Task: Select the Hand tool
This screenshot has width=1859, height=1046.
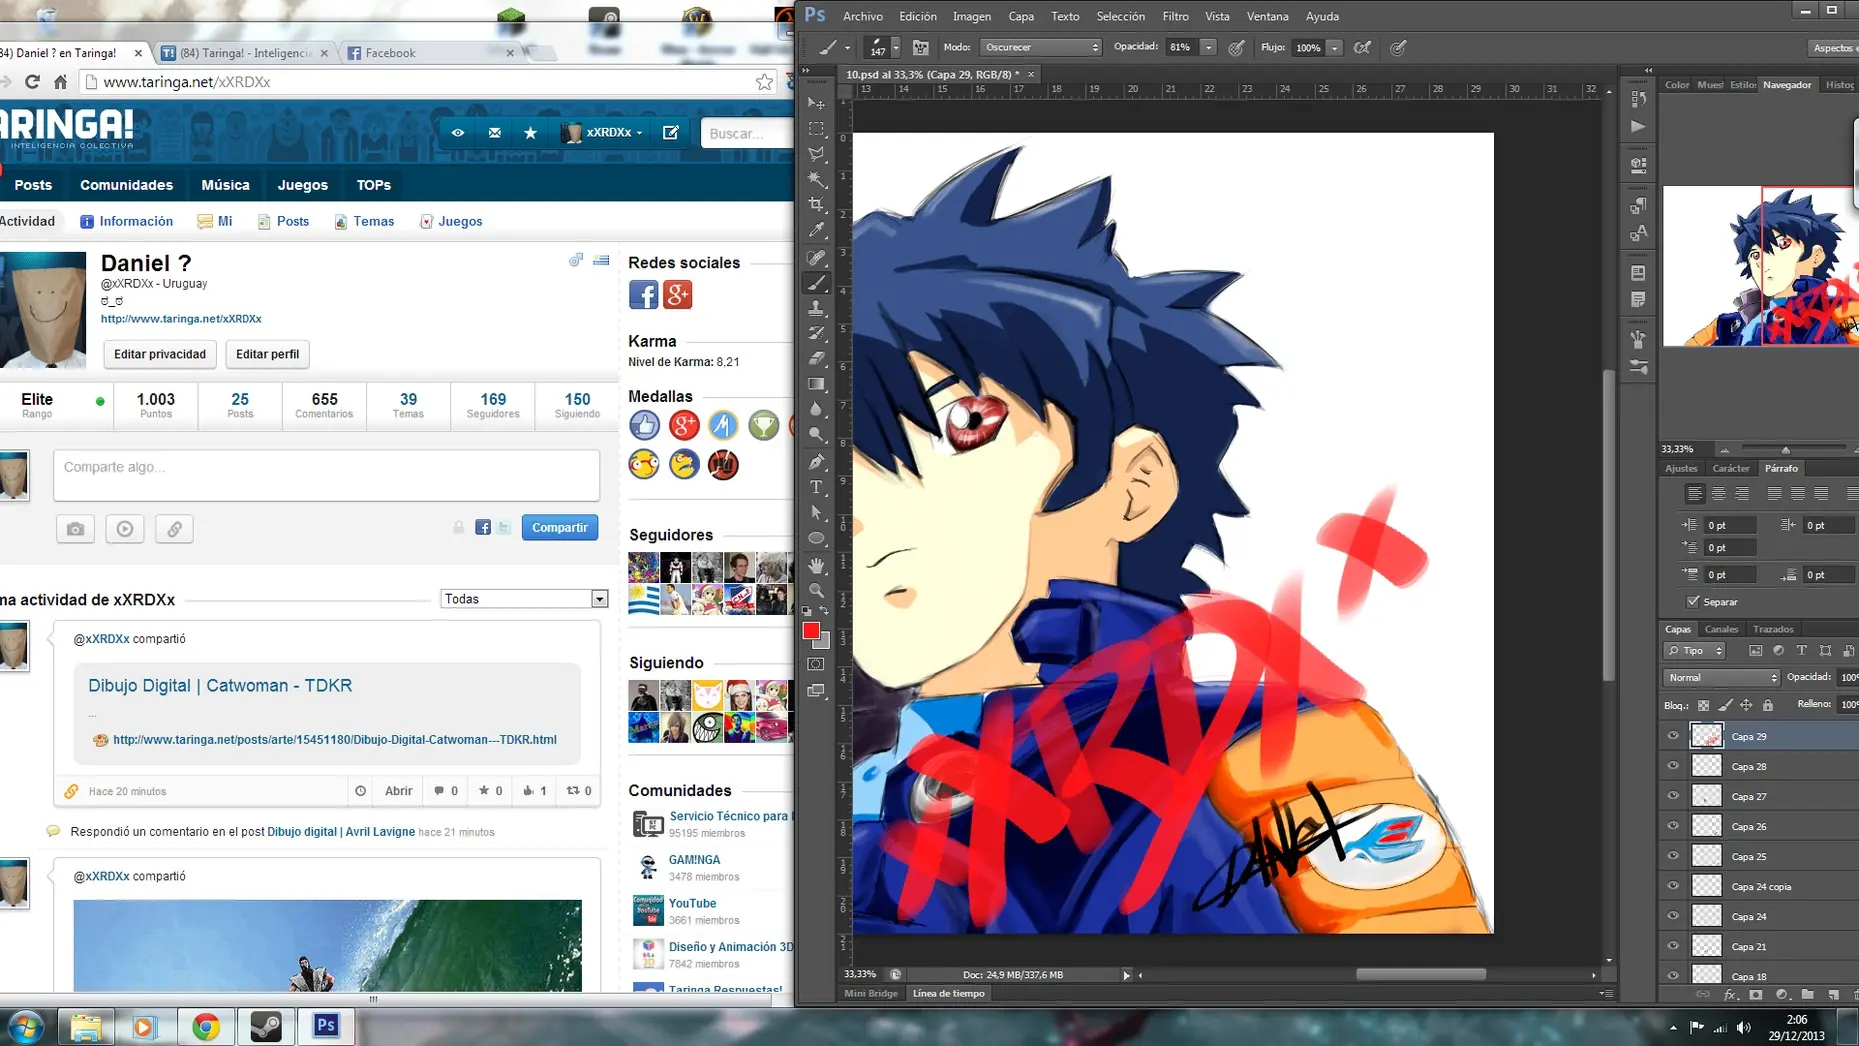Action: [x=817, y=565]
